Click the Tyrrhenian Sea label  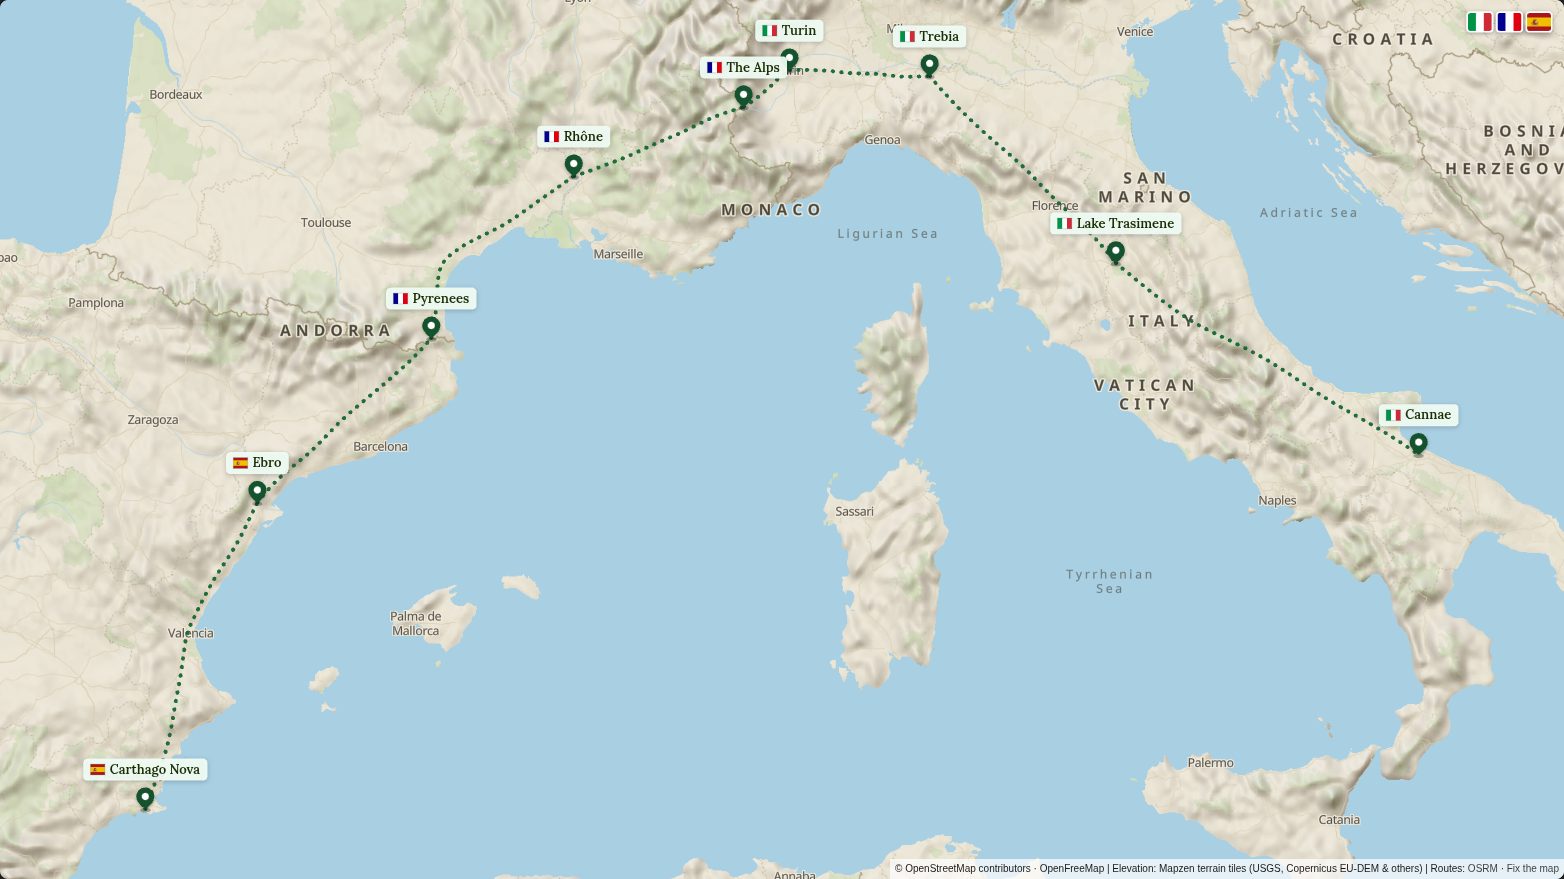coord(1109,581)
